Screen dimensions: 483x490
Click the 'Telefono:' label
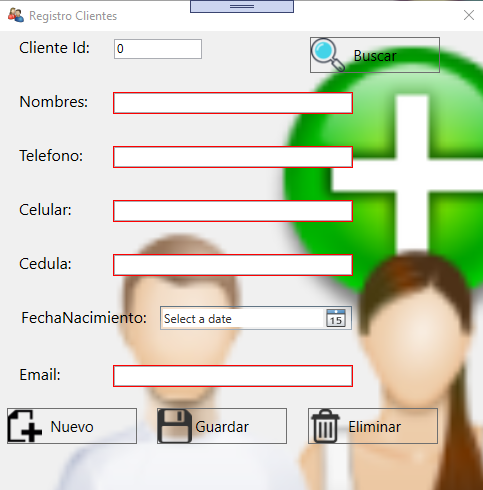click(51, 156)
